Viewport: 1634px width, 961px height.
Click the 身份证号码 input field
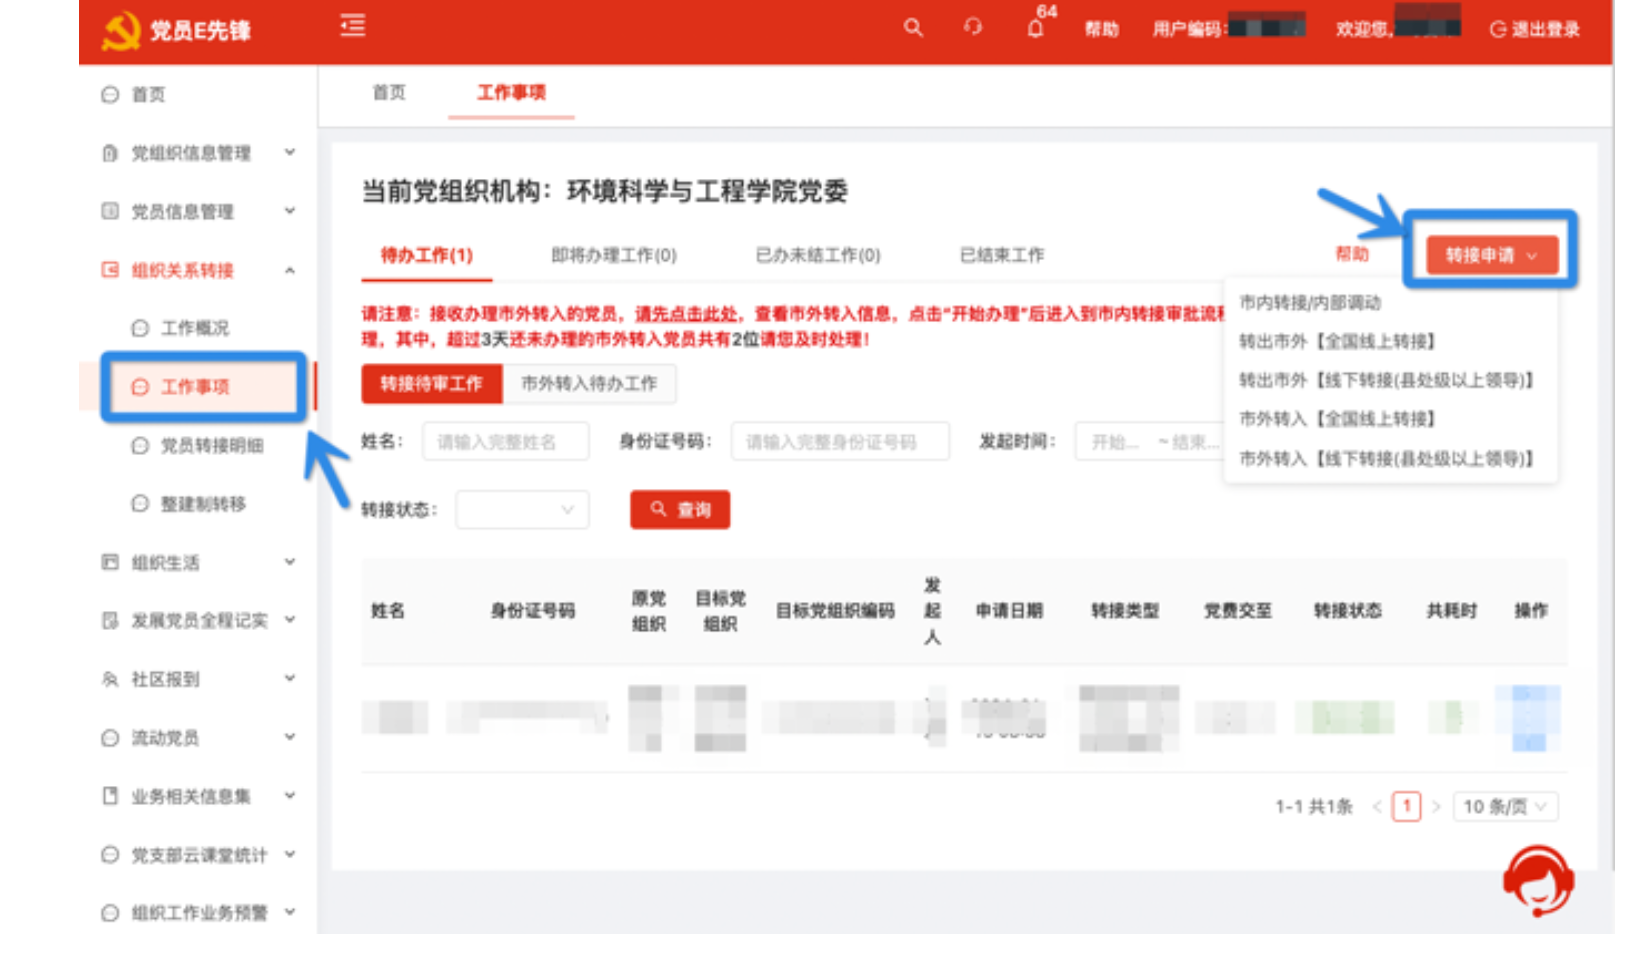click(x=839, y=442)
